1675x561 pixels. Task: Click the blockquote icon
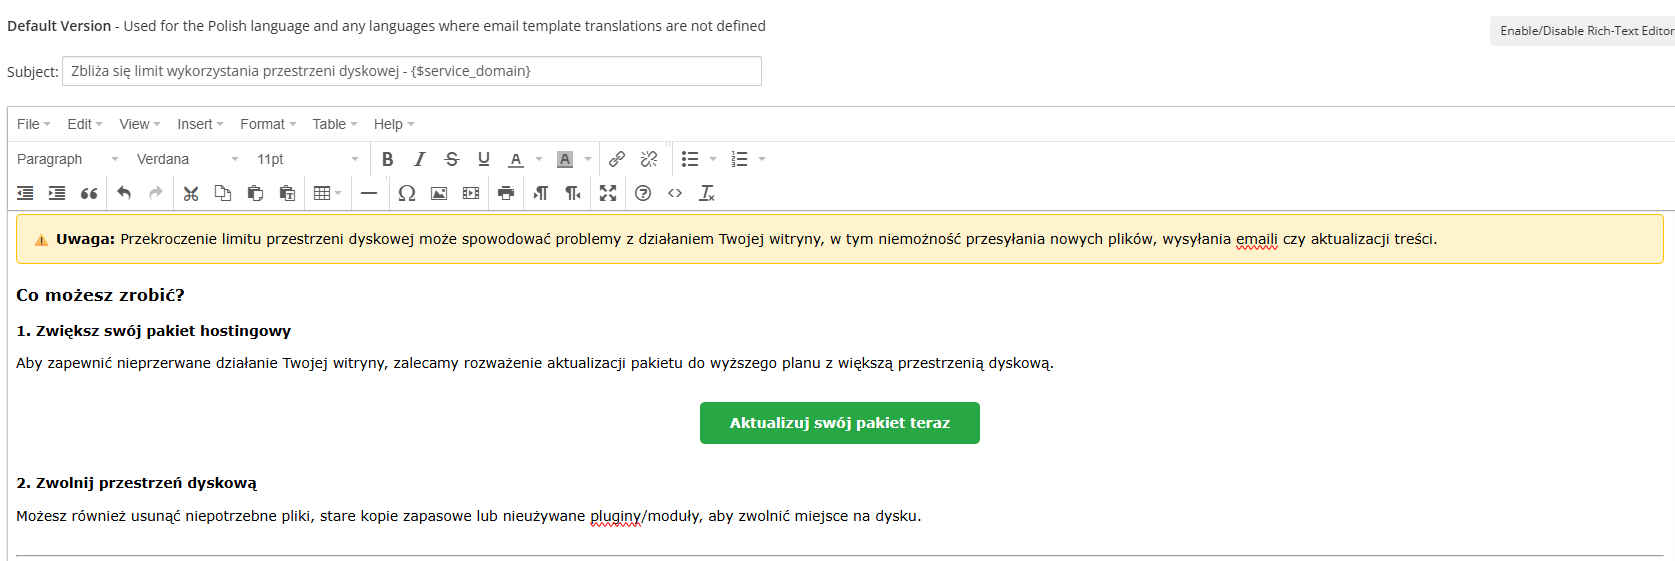point(89,193)
